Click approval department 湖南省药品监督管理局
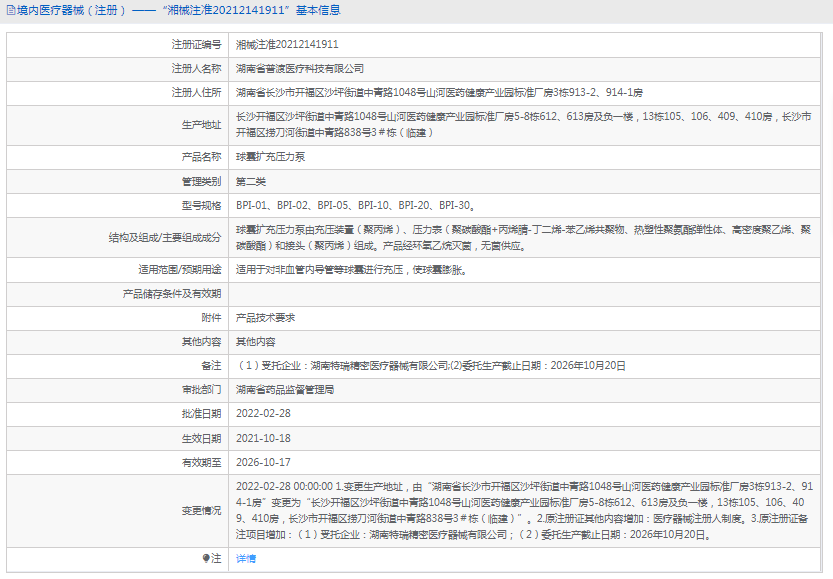This screenshot has width=833, height=579. 285,389
